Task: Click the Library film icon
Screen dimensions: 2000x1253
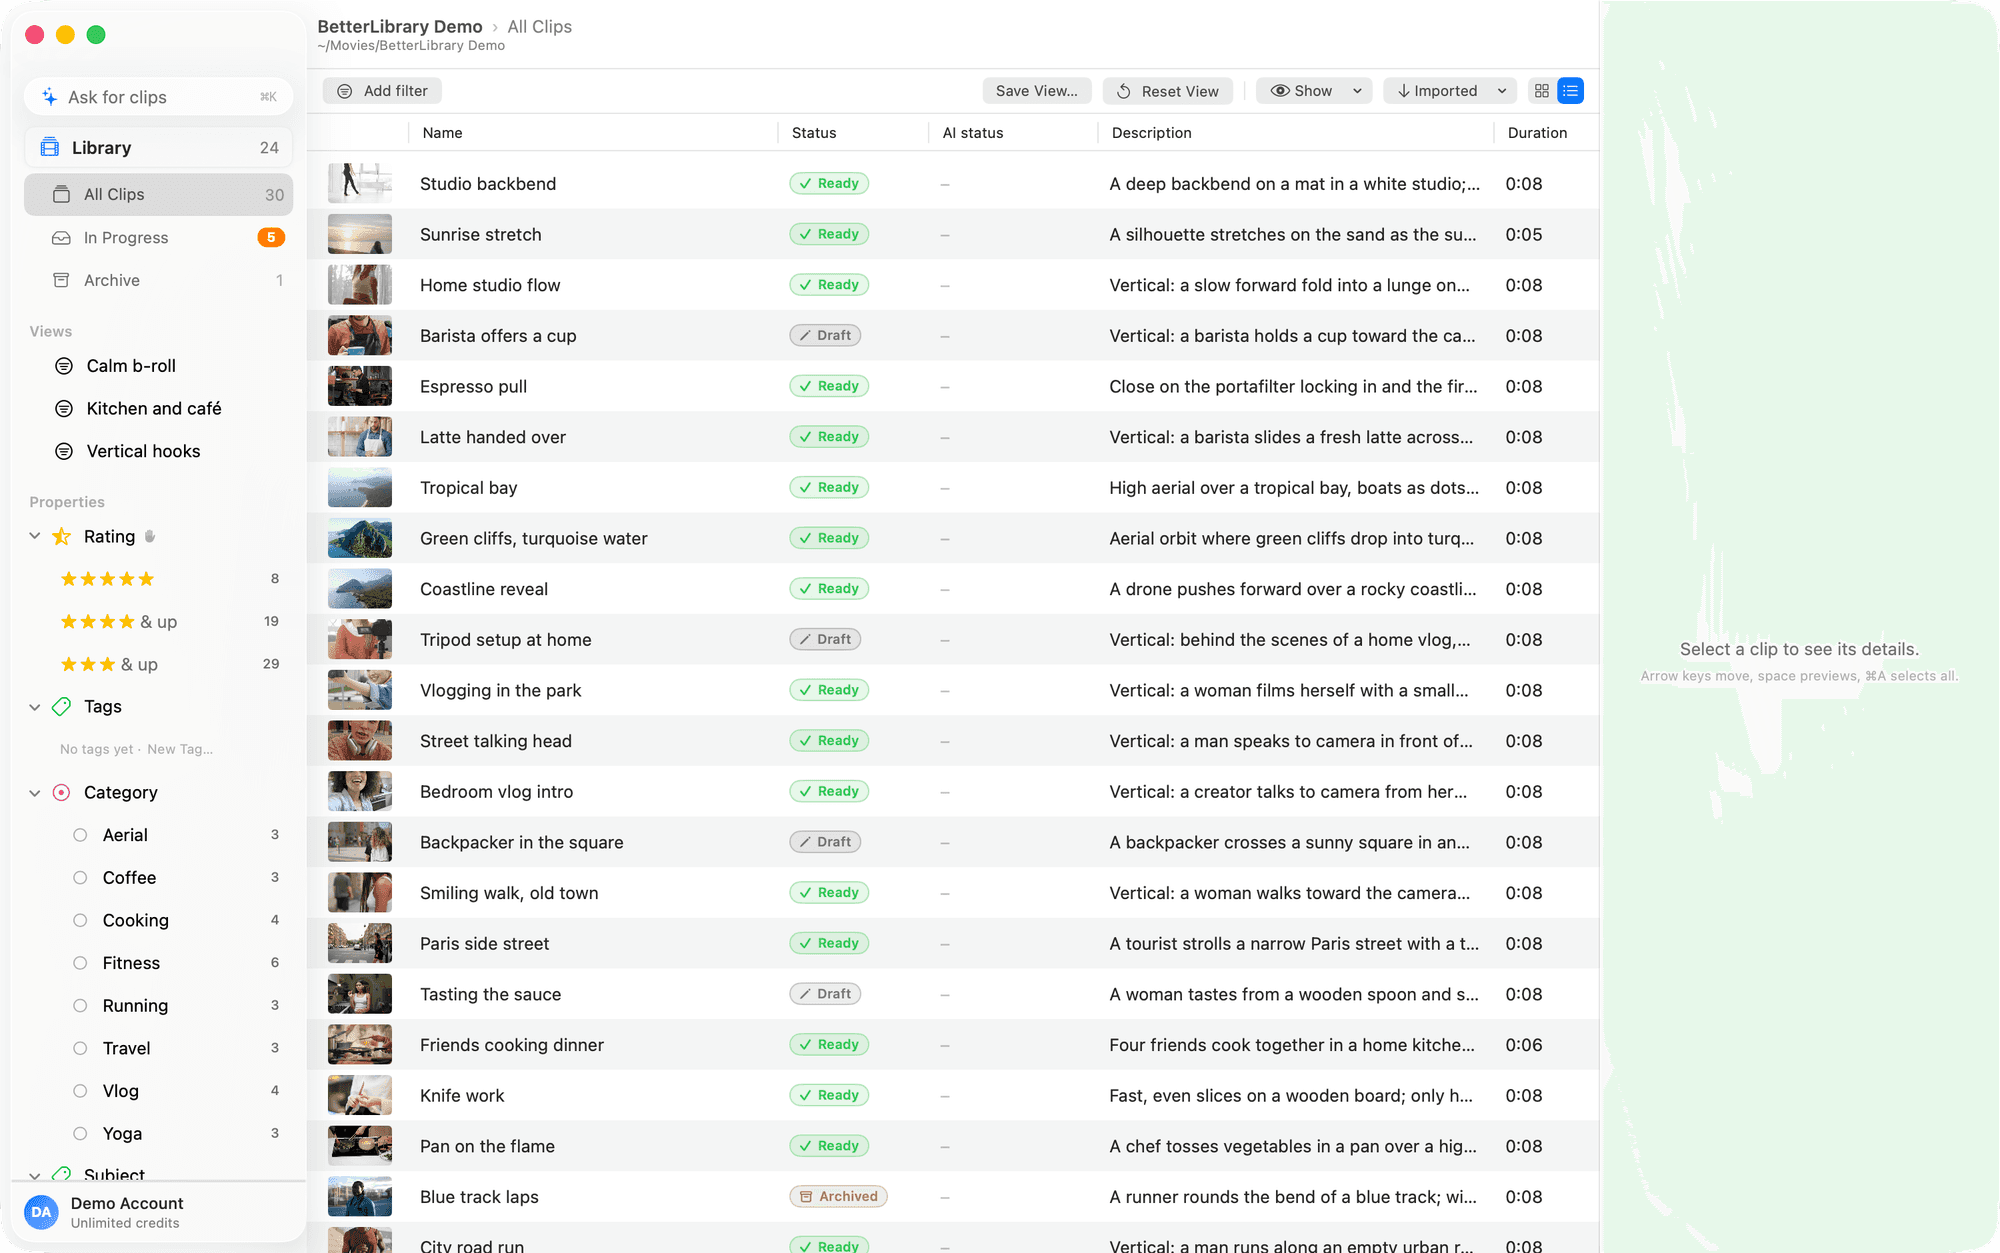Action: tap(49, 147)
